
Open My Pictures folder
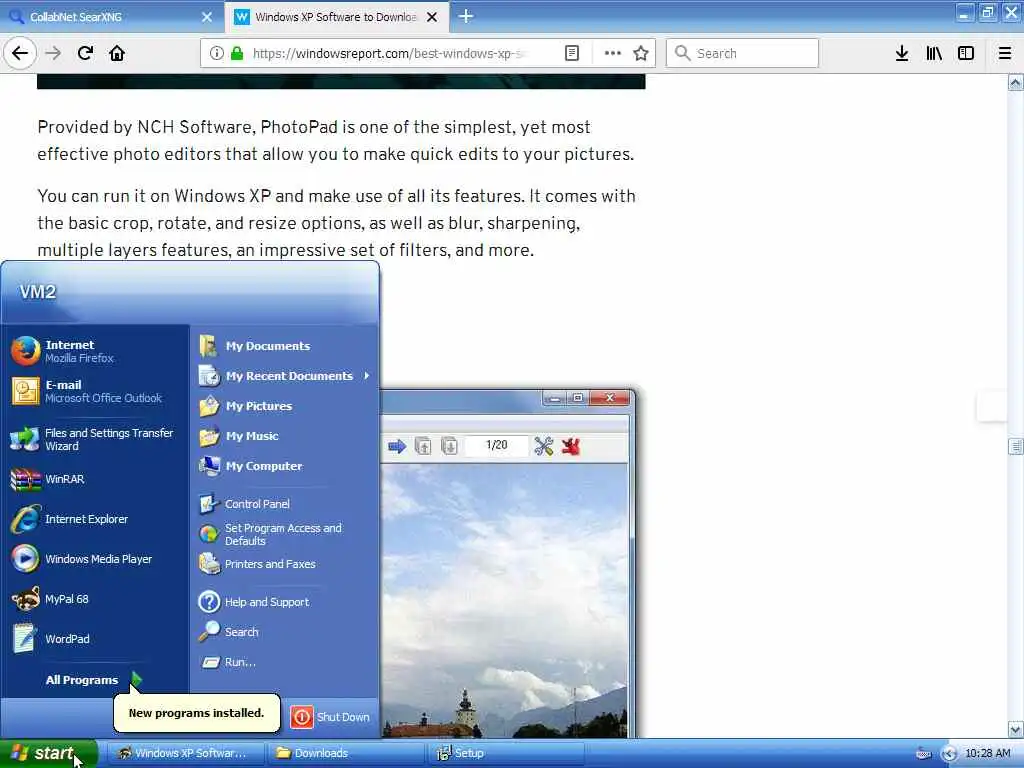click(284, 406)
